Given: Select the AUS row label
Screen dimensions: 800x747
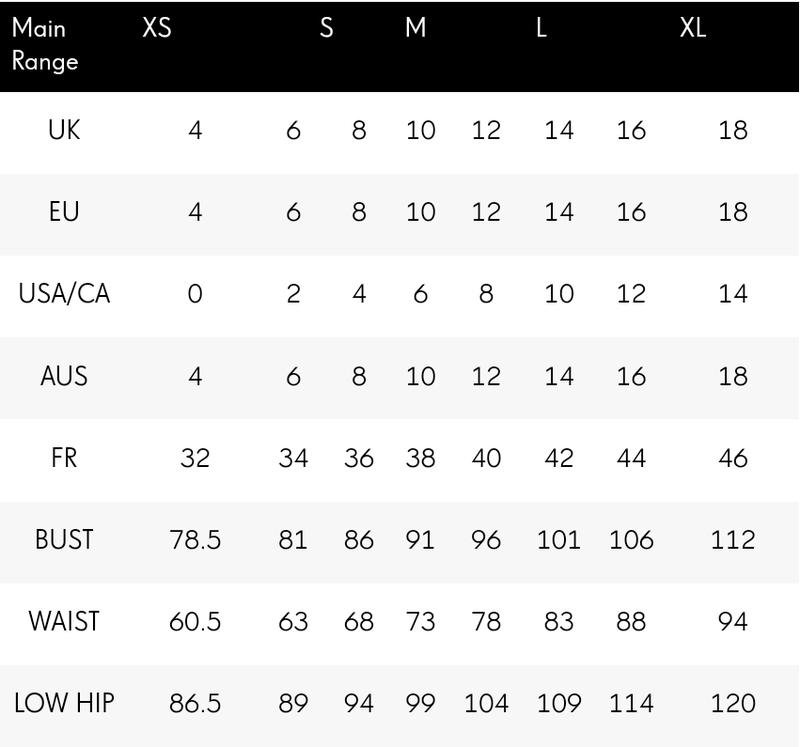Looking at the screenshot, I should click(x=64, y=376).
